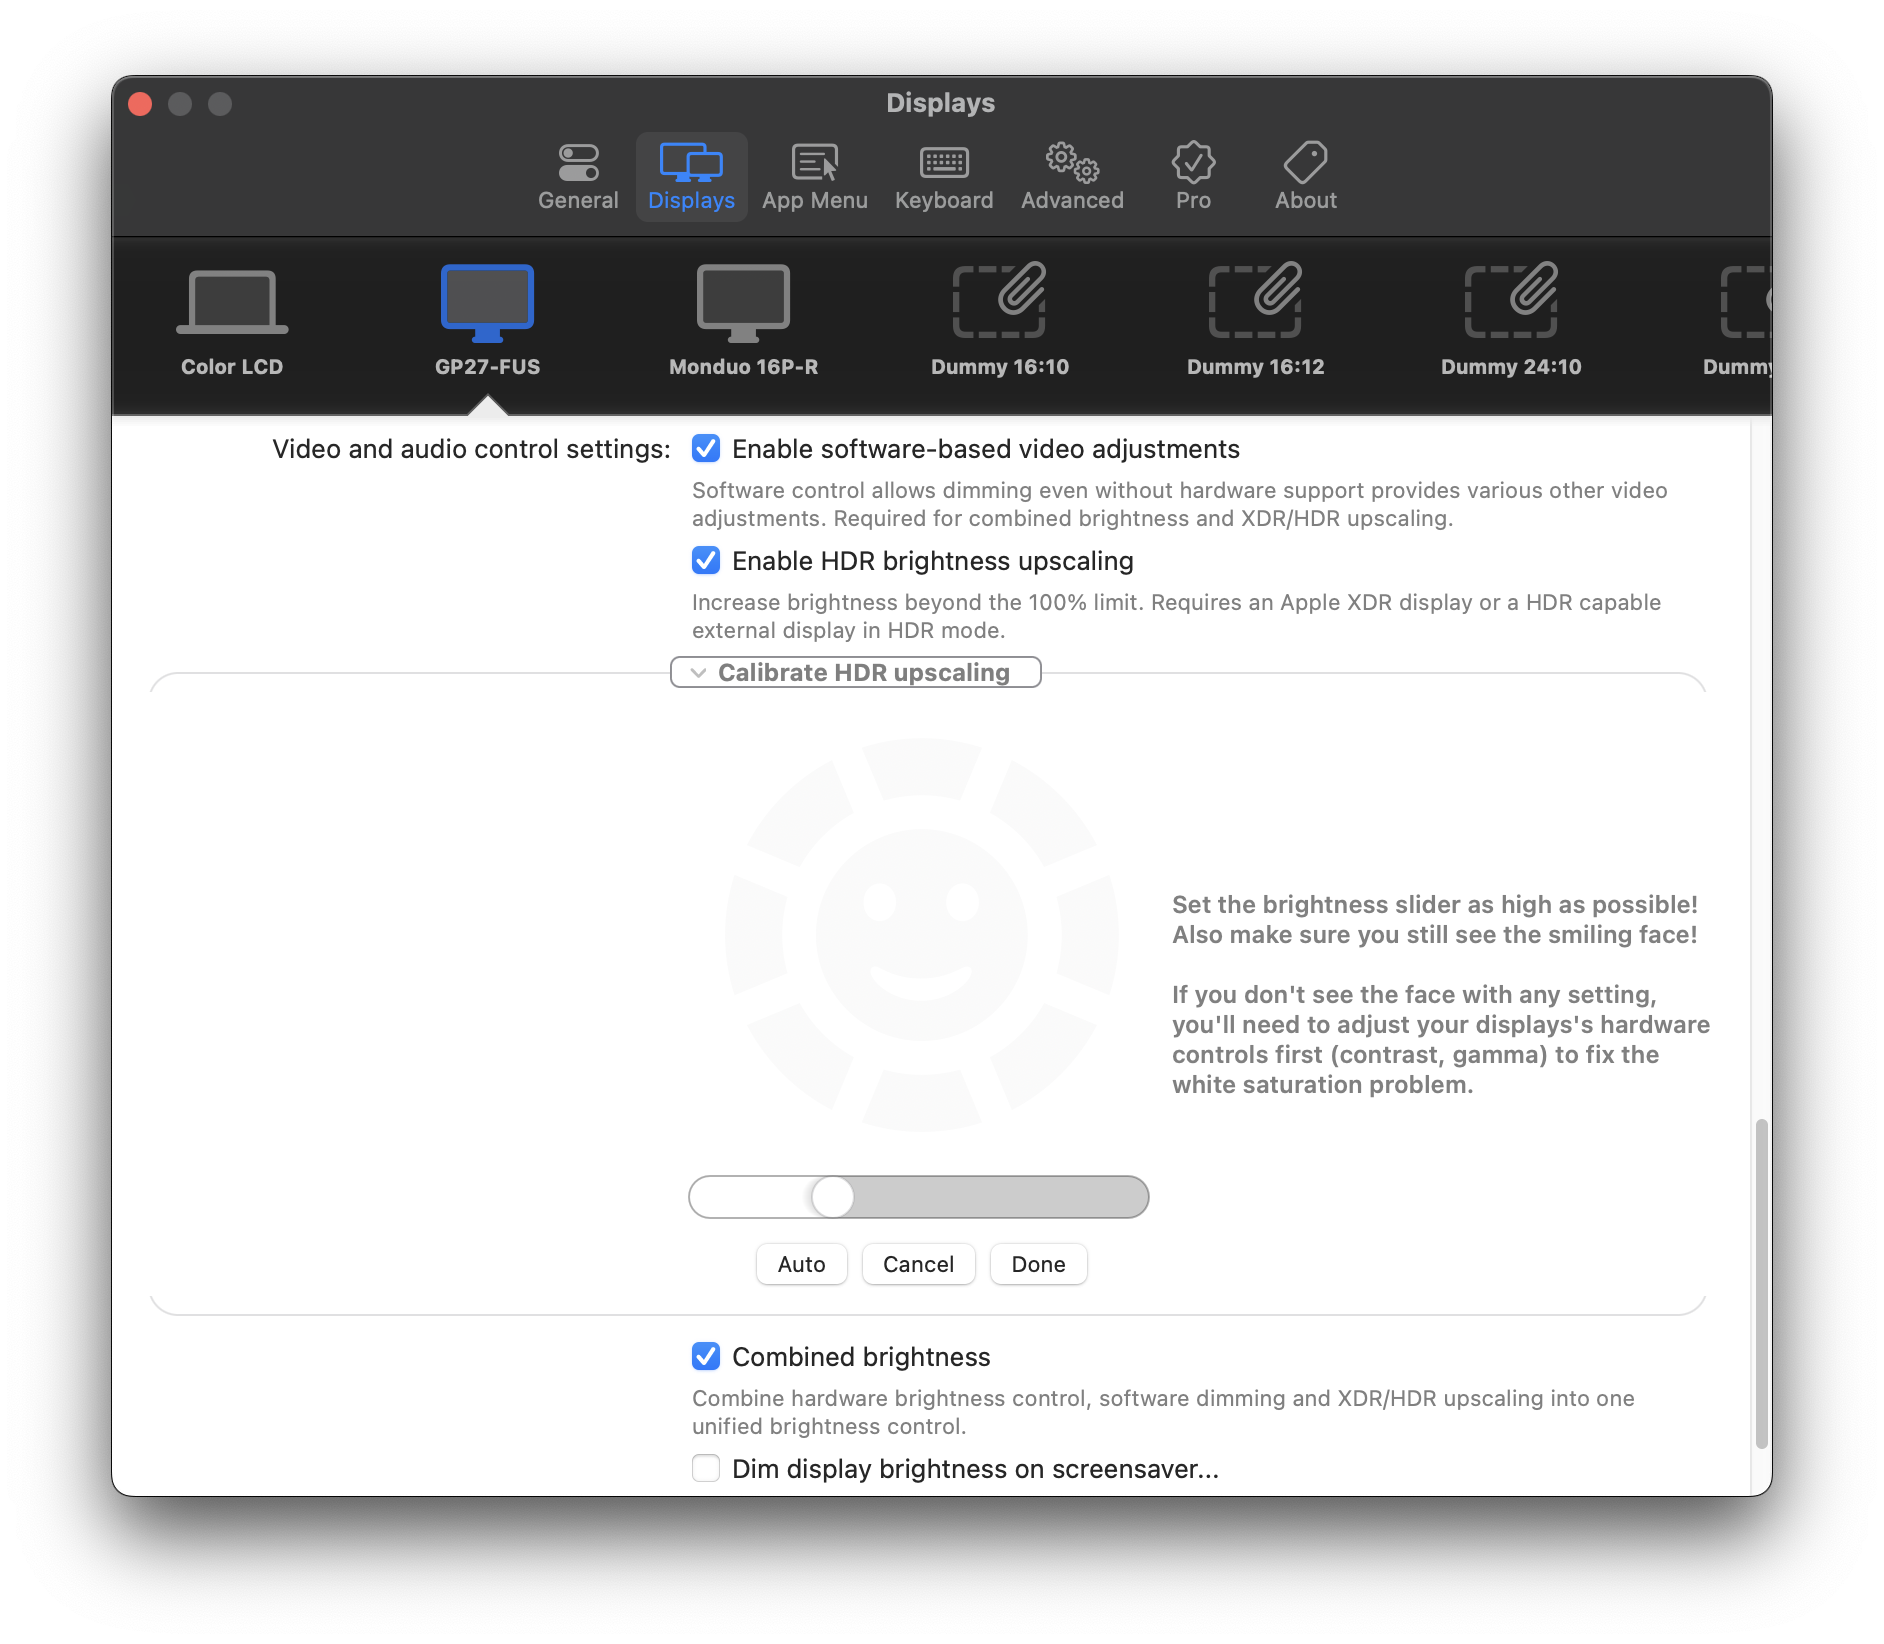
Task: Switch to the Displays pane
Action: click(x=691, y=177)
